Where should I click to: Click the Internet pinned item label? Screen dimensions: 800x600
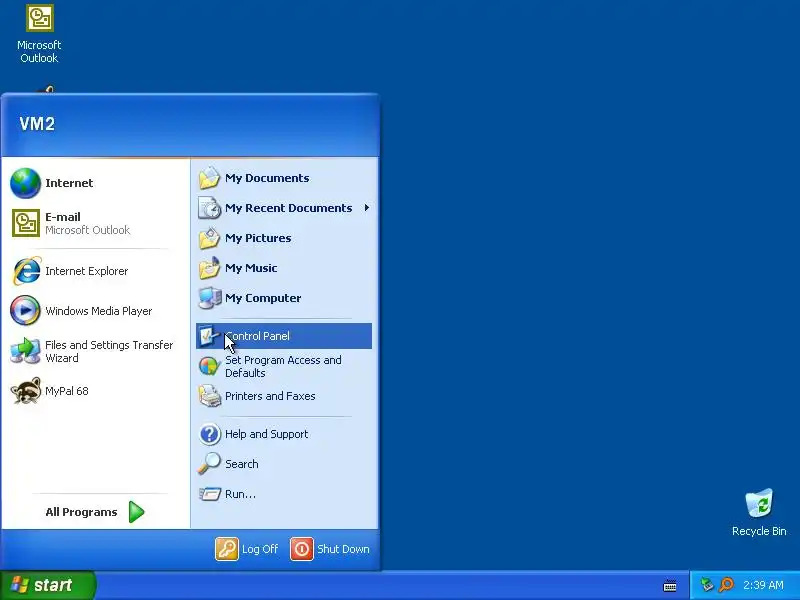pyautogui.click(x=69, y=183)
